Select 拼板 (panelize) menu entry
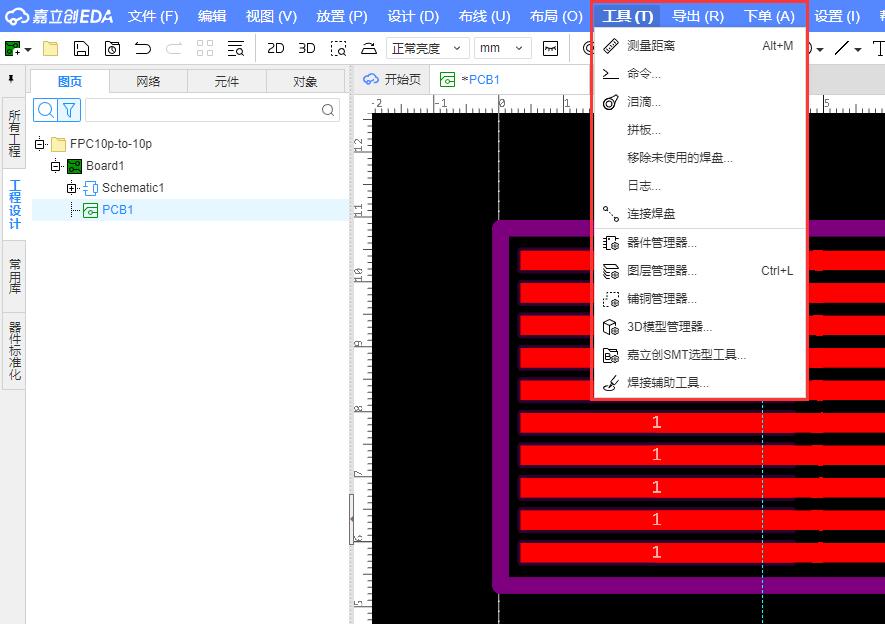The width and height of the screenshot is (885, 624). click(x=644, y=130)
